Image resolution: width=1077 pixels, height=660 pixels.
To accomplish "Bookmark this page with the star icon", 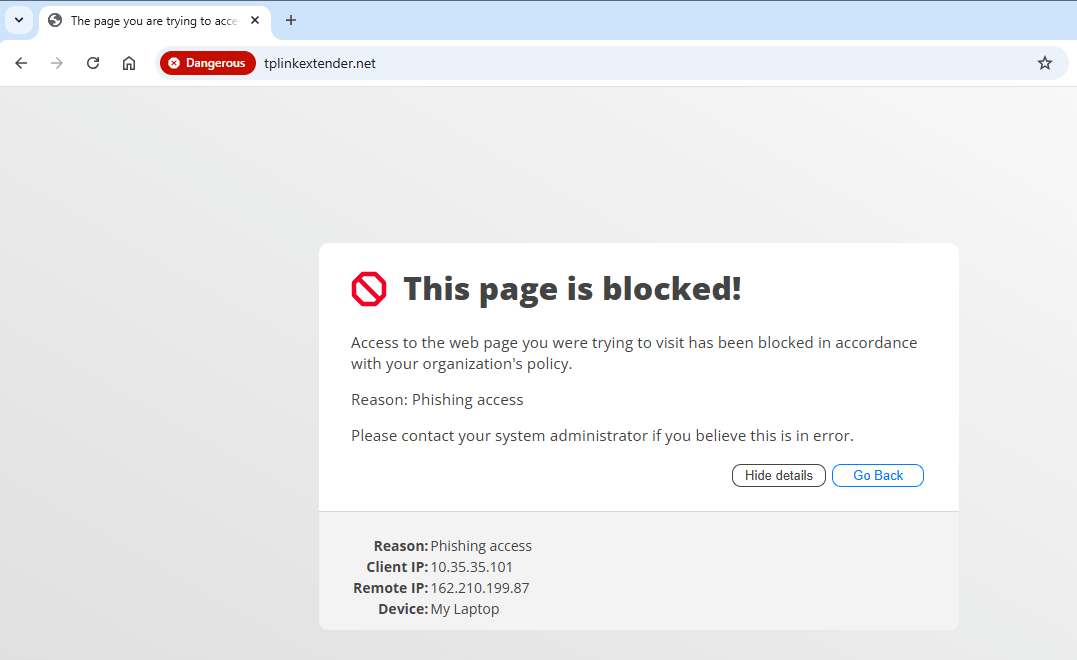I will pyautogui.click(x=1045, y=63).
